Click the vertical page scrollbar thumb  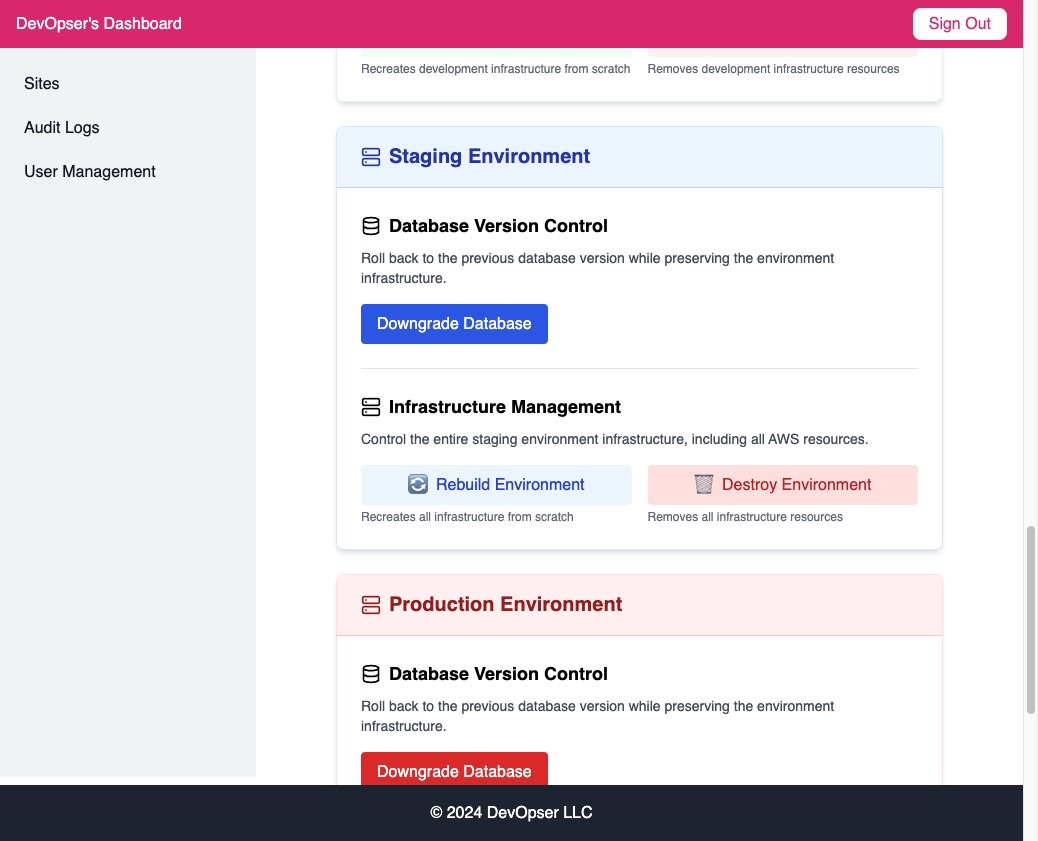(1030, 620)
